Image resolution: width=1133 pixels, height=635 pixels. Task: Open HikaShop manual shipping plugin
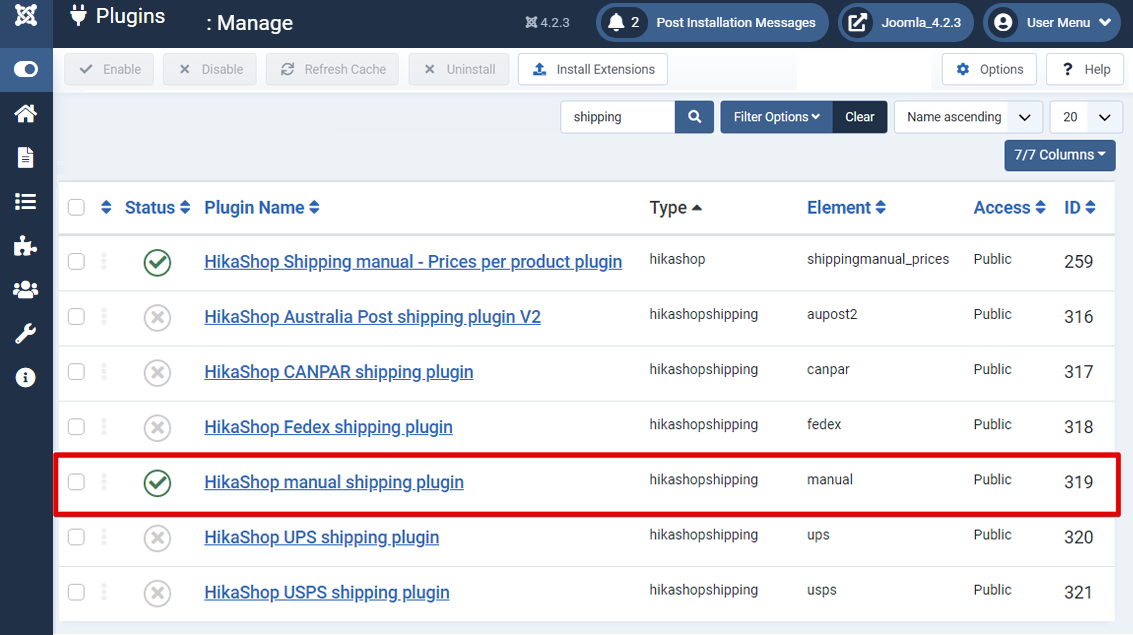334,482
